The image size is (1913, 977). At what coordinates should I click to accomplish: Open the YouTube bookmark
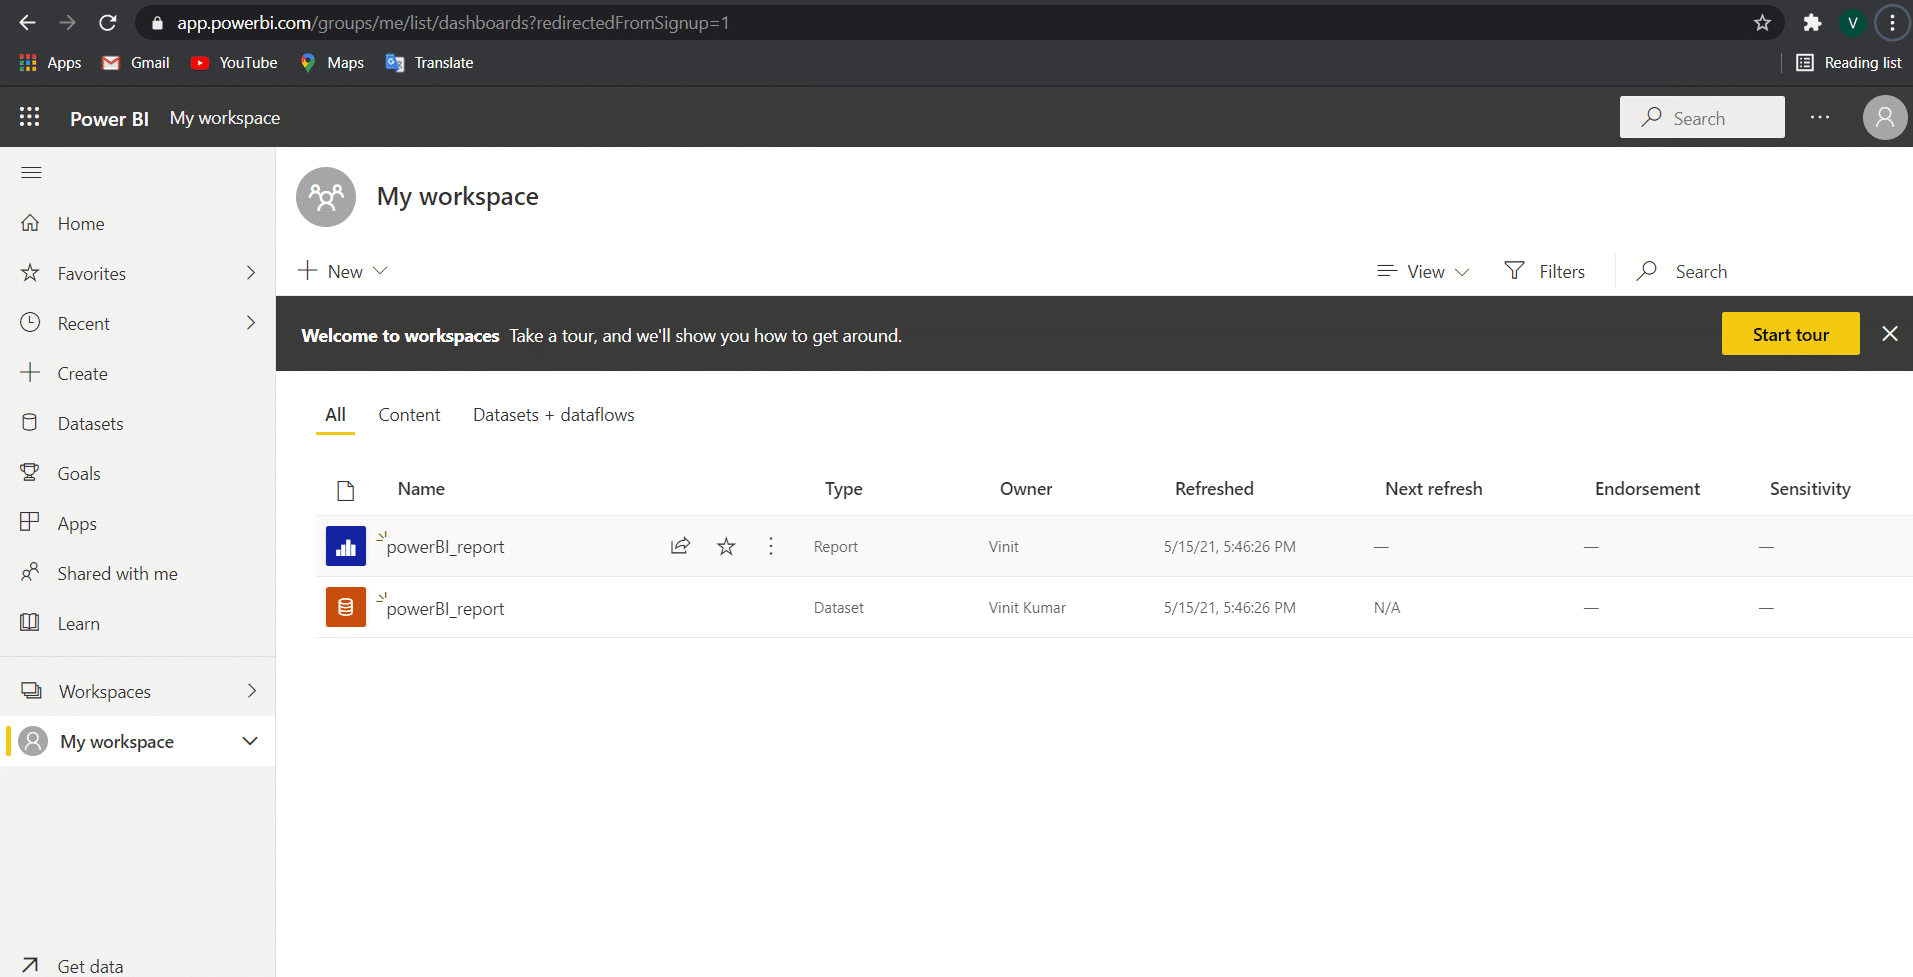[x=234, y=63]
